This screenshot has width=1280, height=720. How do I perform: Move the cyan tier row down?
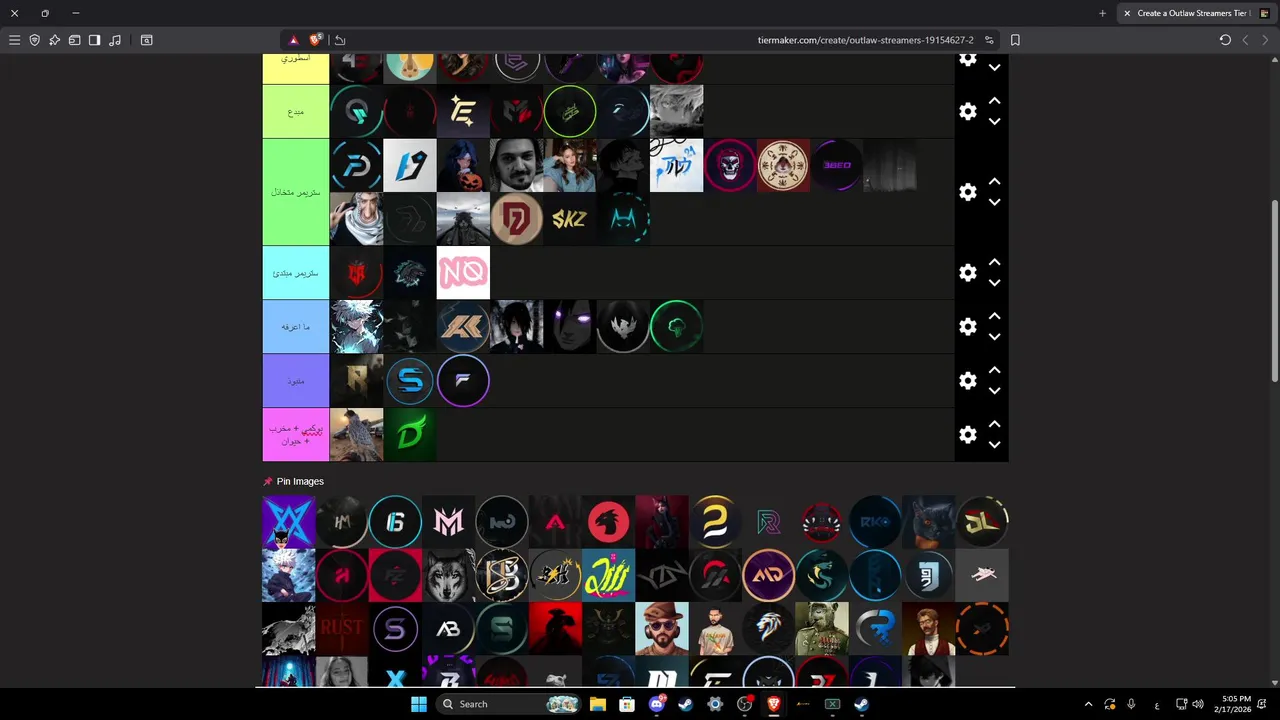994,283
